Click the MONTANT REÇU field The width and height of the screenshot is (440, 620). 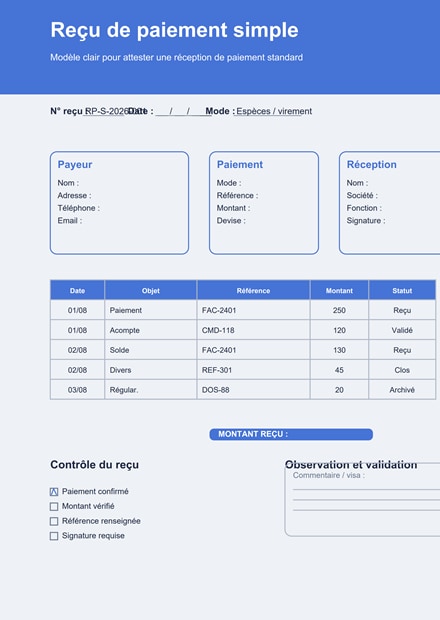(291, 434)
